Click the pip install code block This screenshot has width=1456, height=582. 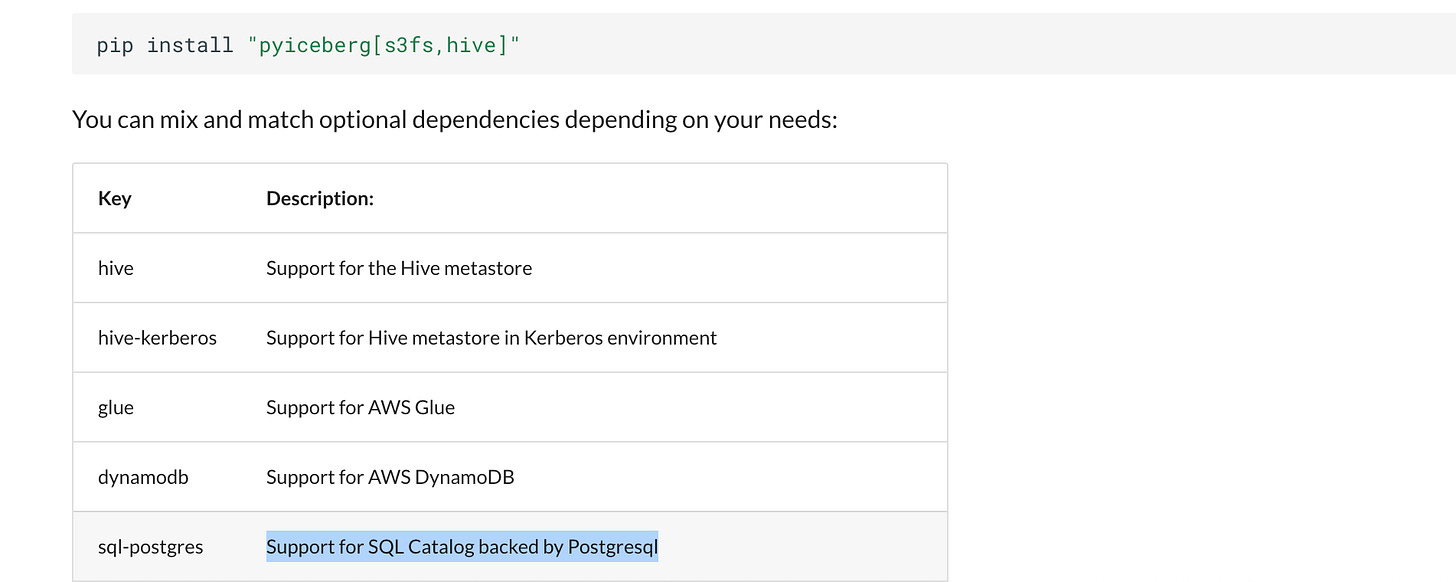click(x=764, y=45)
